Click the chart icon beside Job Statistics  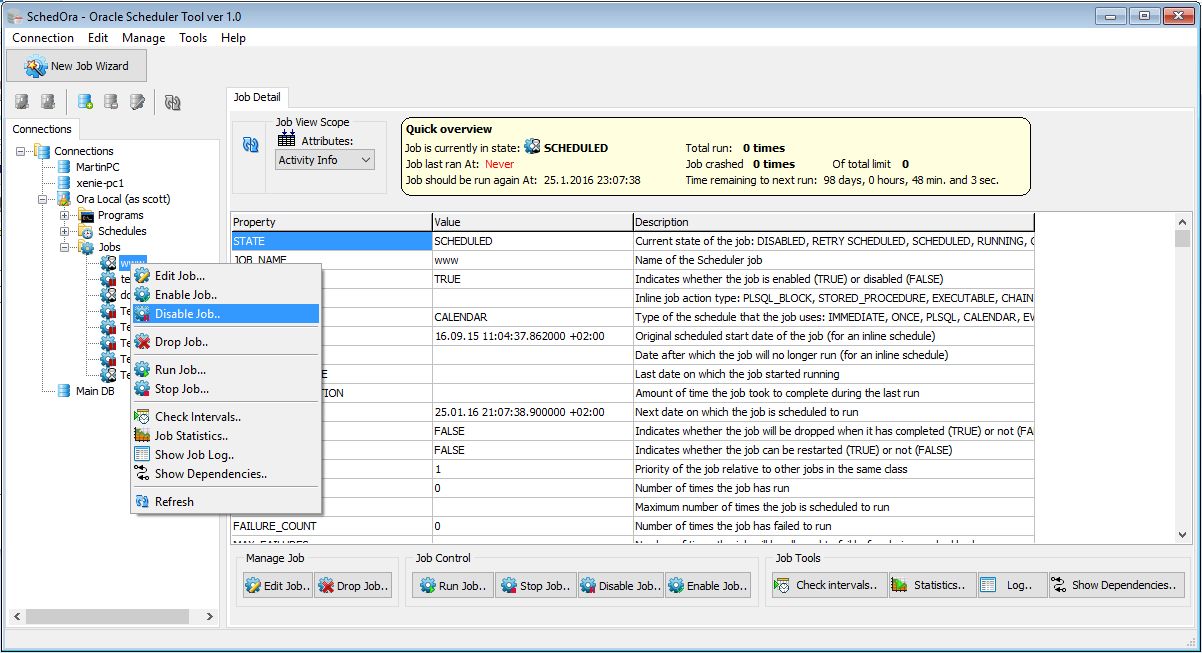[142, 436]
